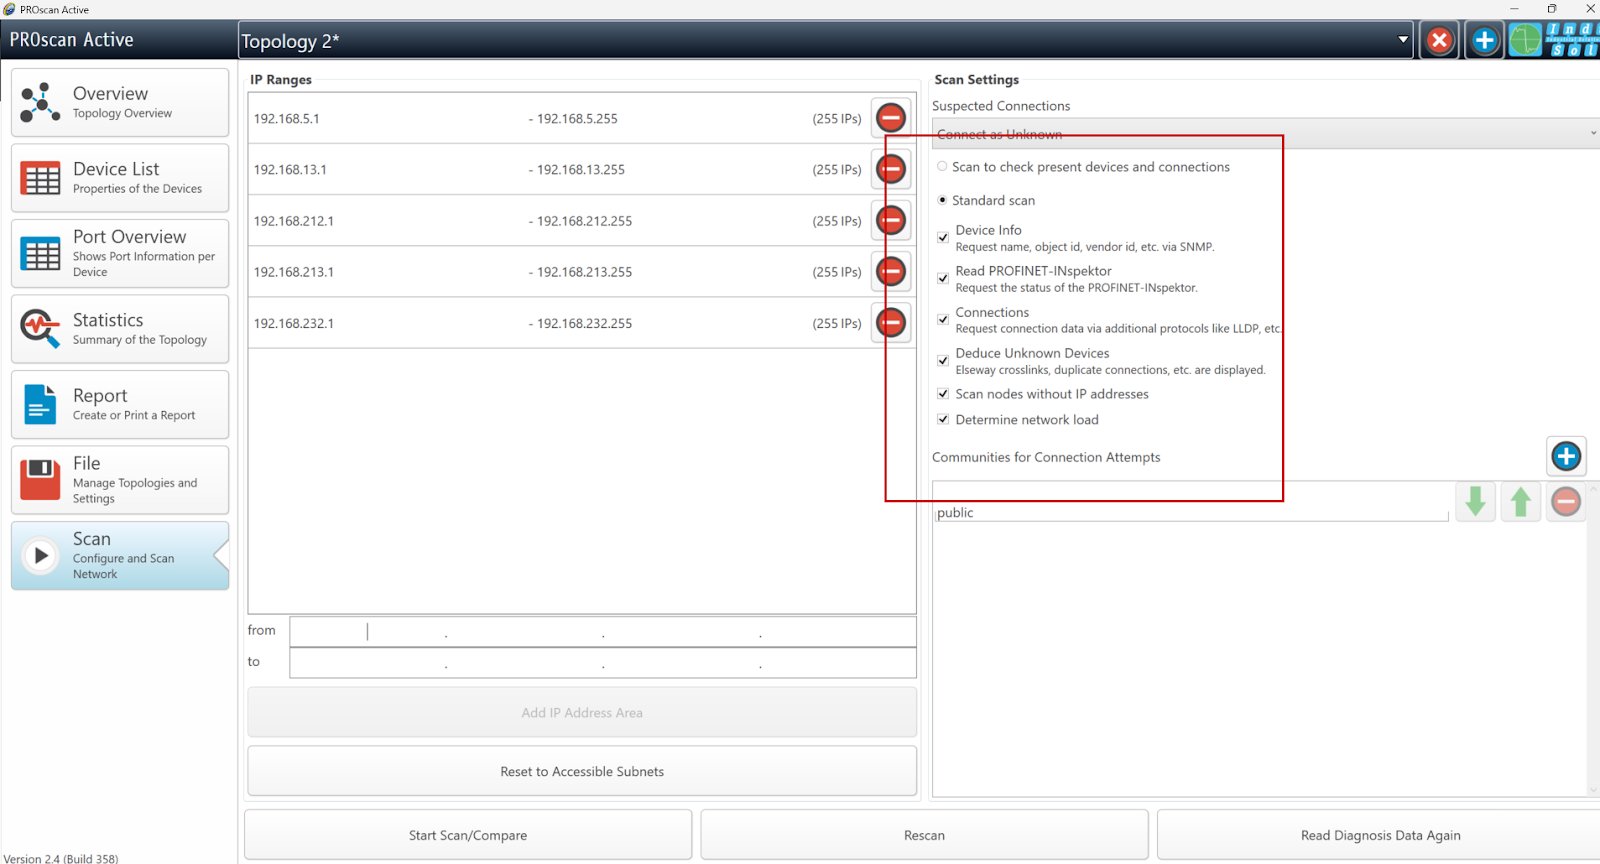Remove the 192.168.232.1 IP range
The width and height of the screenshot is (1600, 864).
[891, 323]
